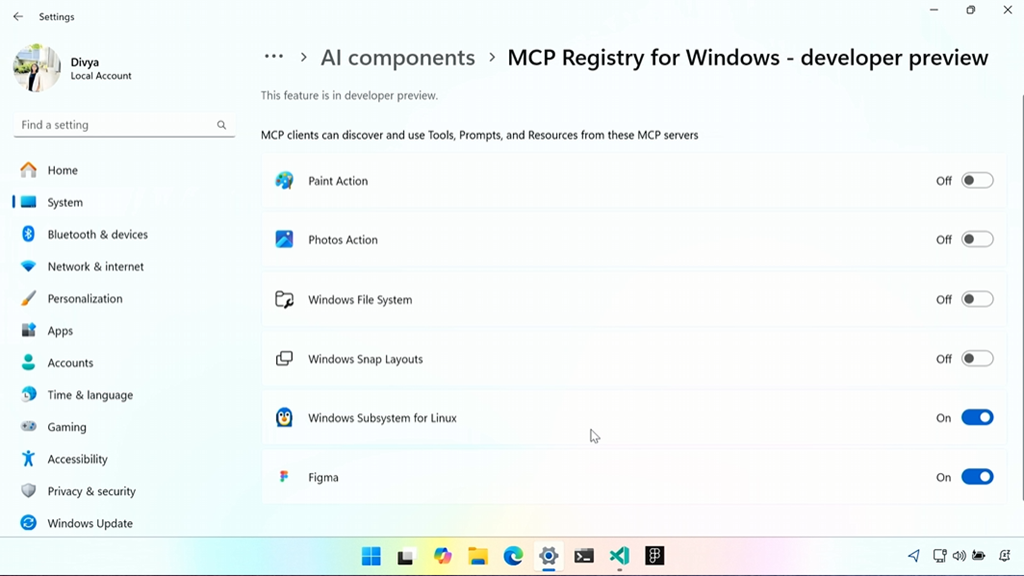
Task: Click the Photos Action app icon
Action: (284, 239)
